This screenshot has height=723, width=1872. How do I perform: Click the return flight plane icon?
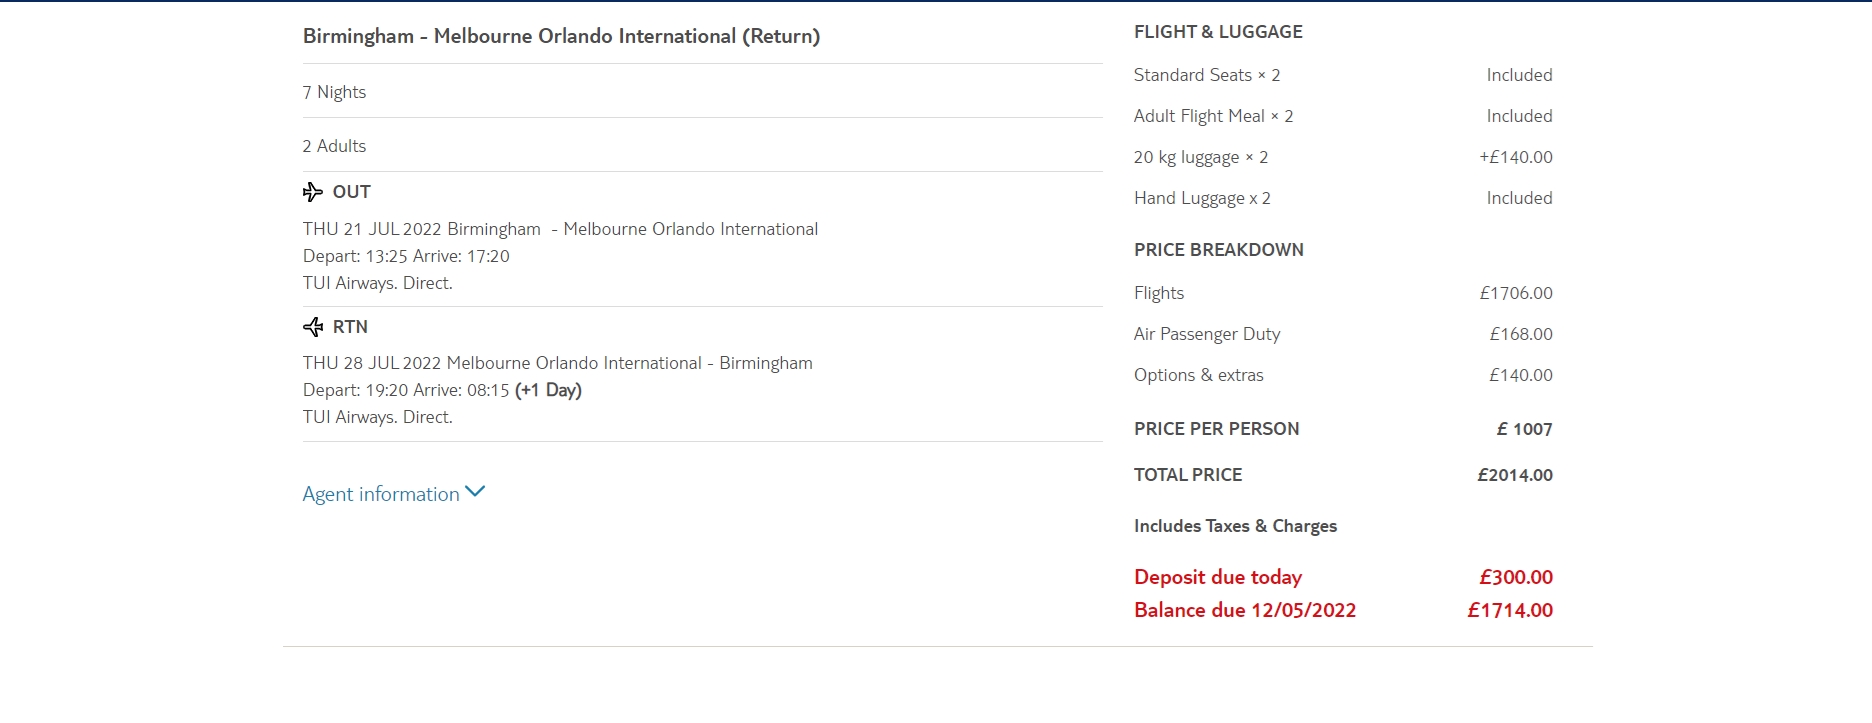click(x=313, y=327)
